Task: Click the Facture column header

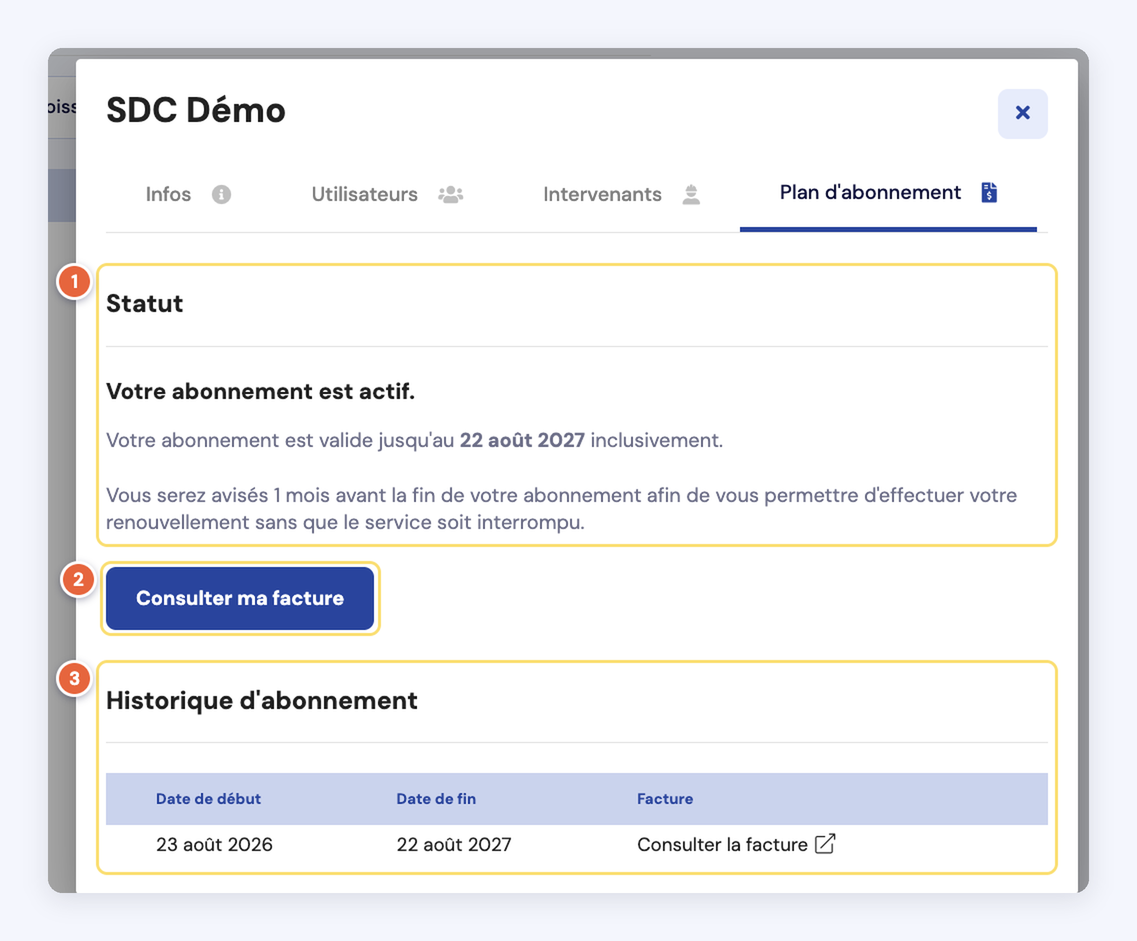Action: pyautogui.click(x=665, y=799)
